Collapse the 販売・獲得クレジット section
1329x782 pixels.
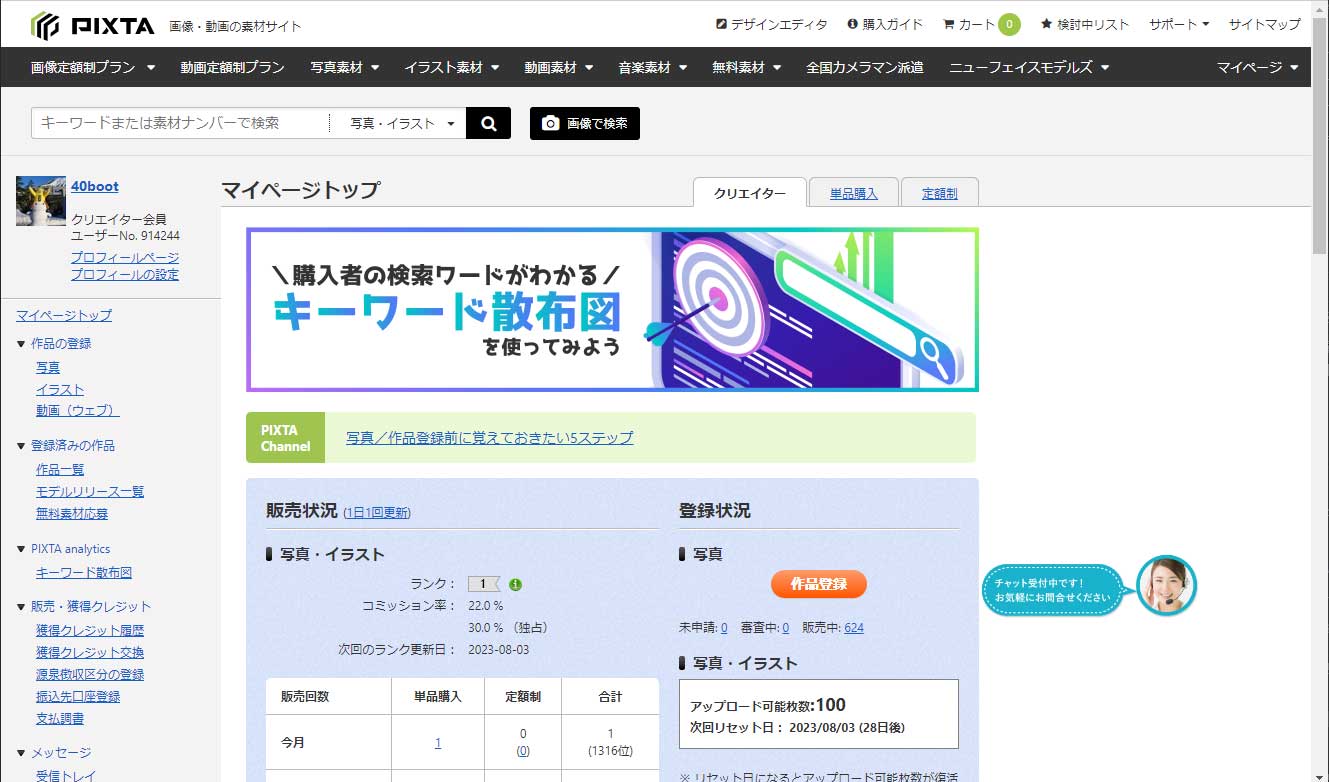pyautogui.click(x=22, y=606)
